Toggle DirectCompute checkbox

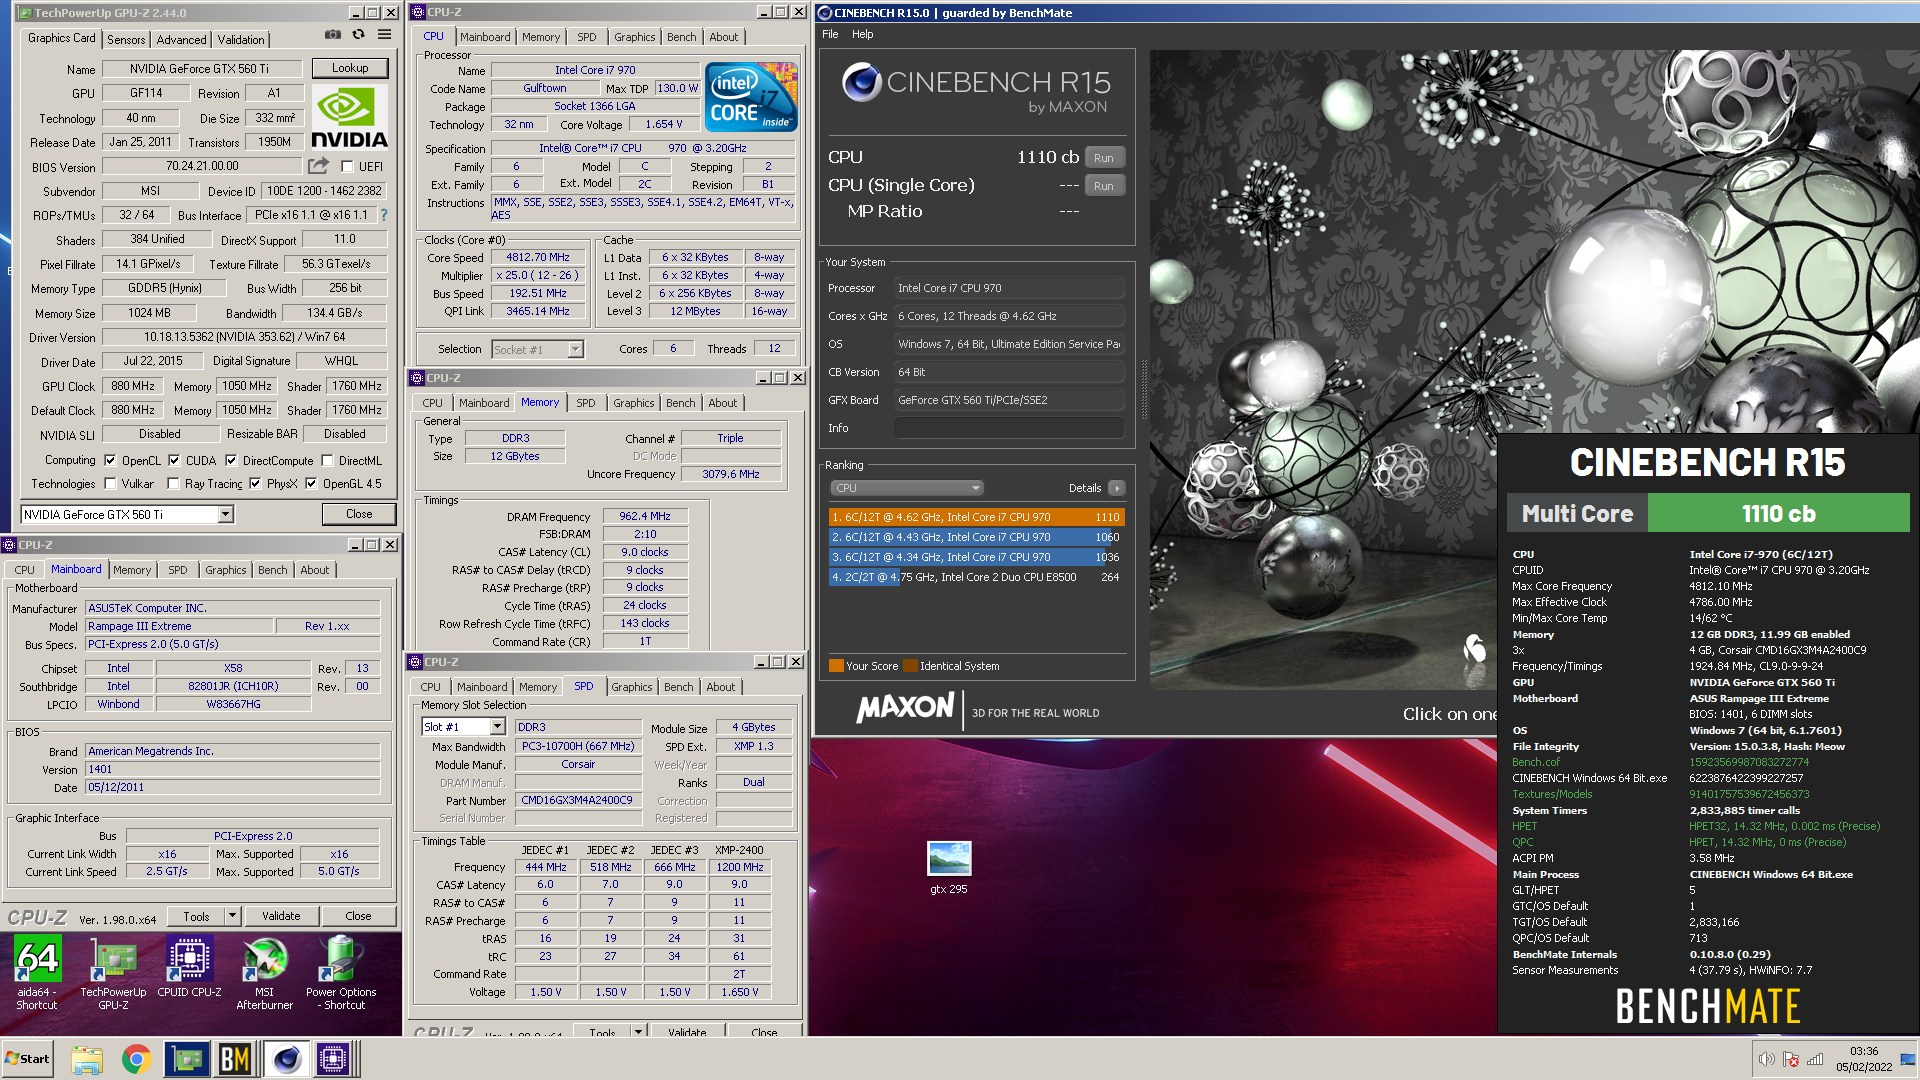coord(231,461)
